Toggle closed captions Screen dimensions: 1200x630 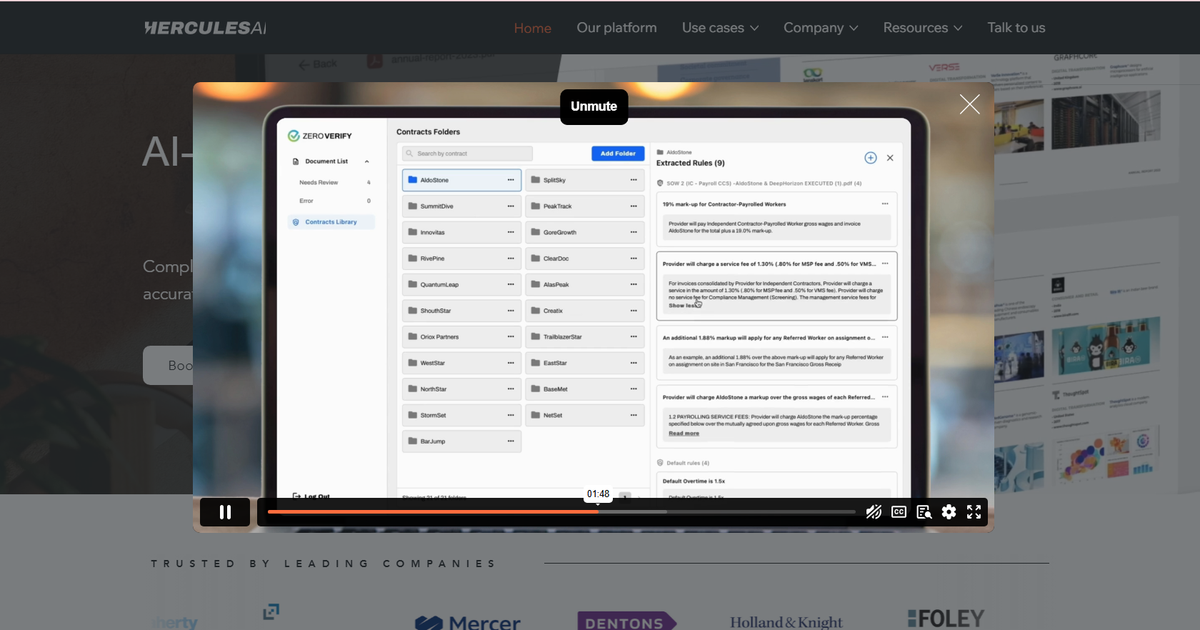(899, 512)
